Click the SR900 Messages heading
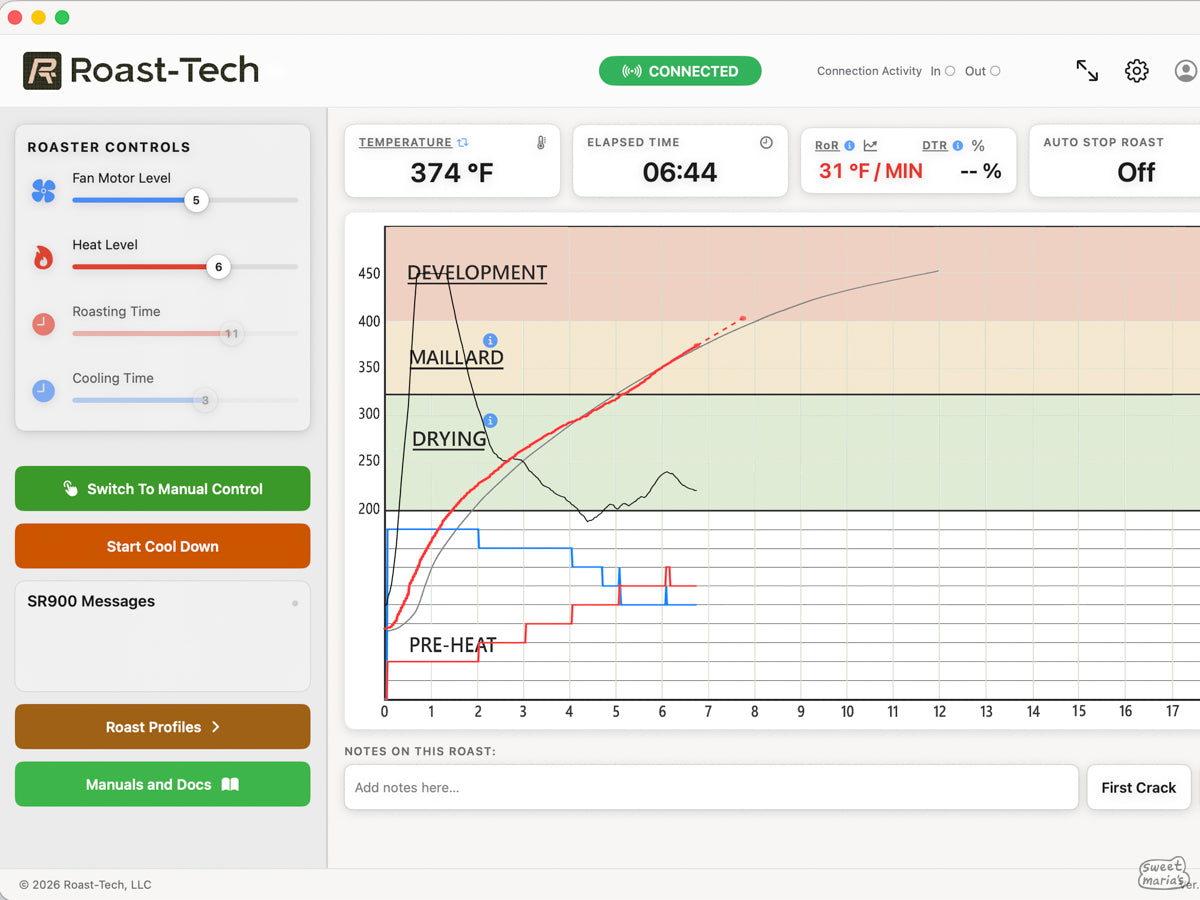The image size is (1200, 900). [91, 601]
